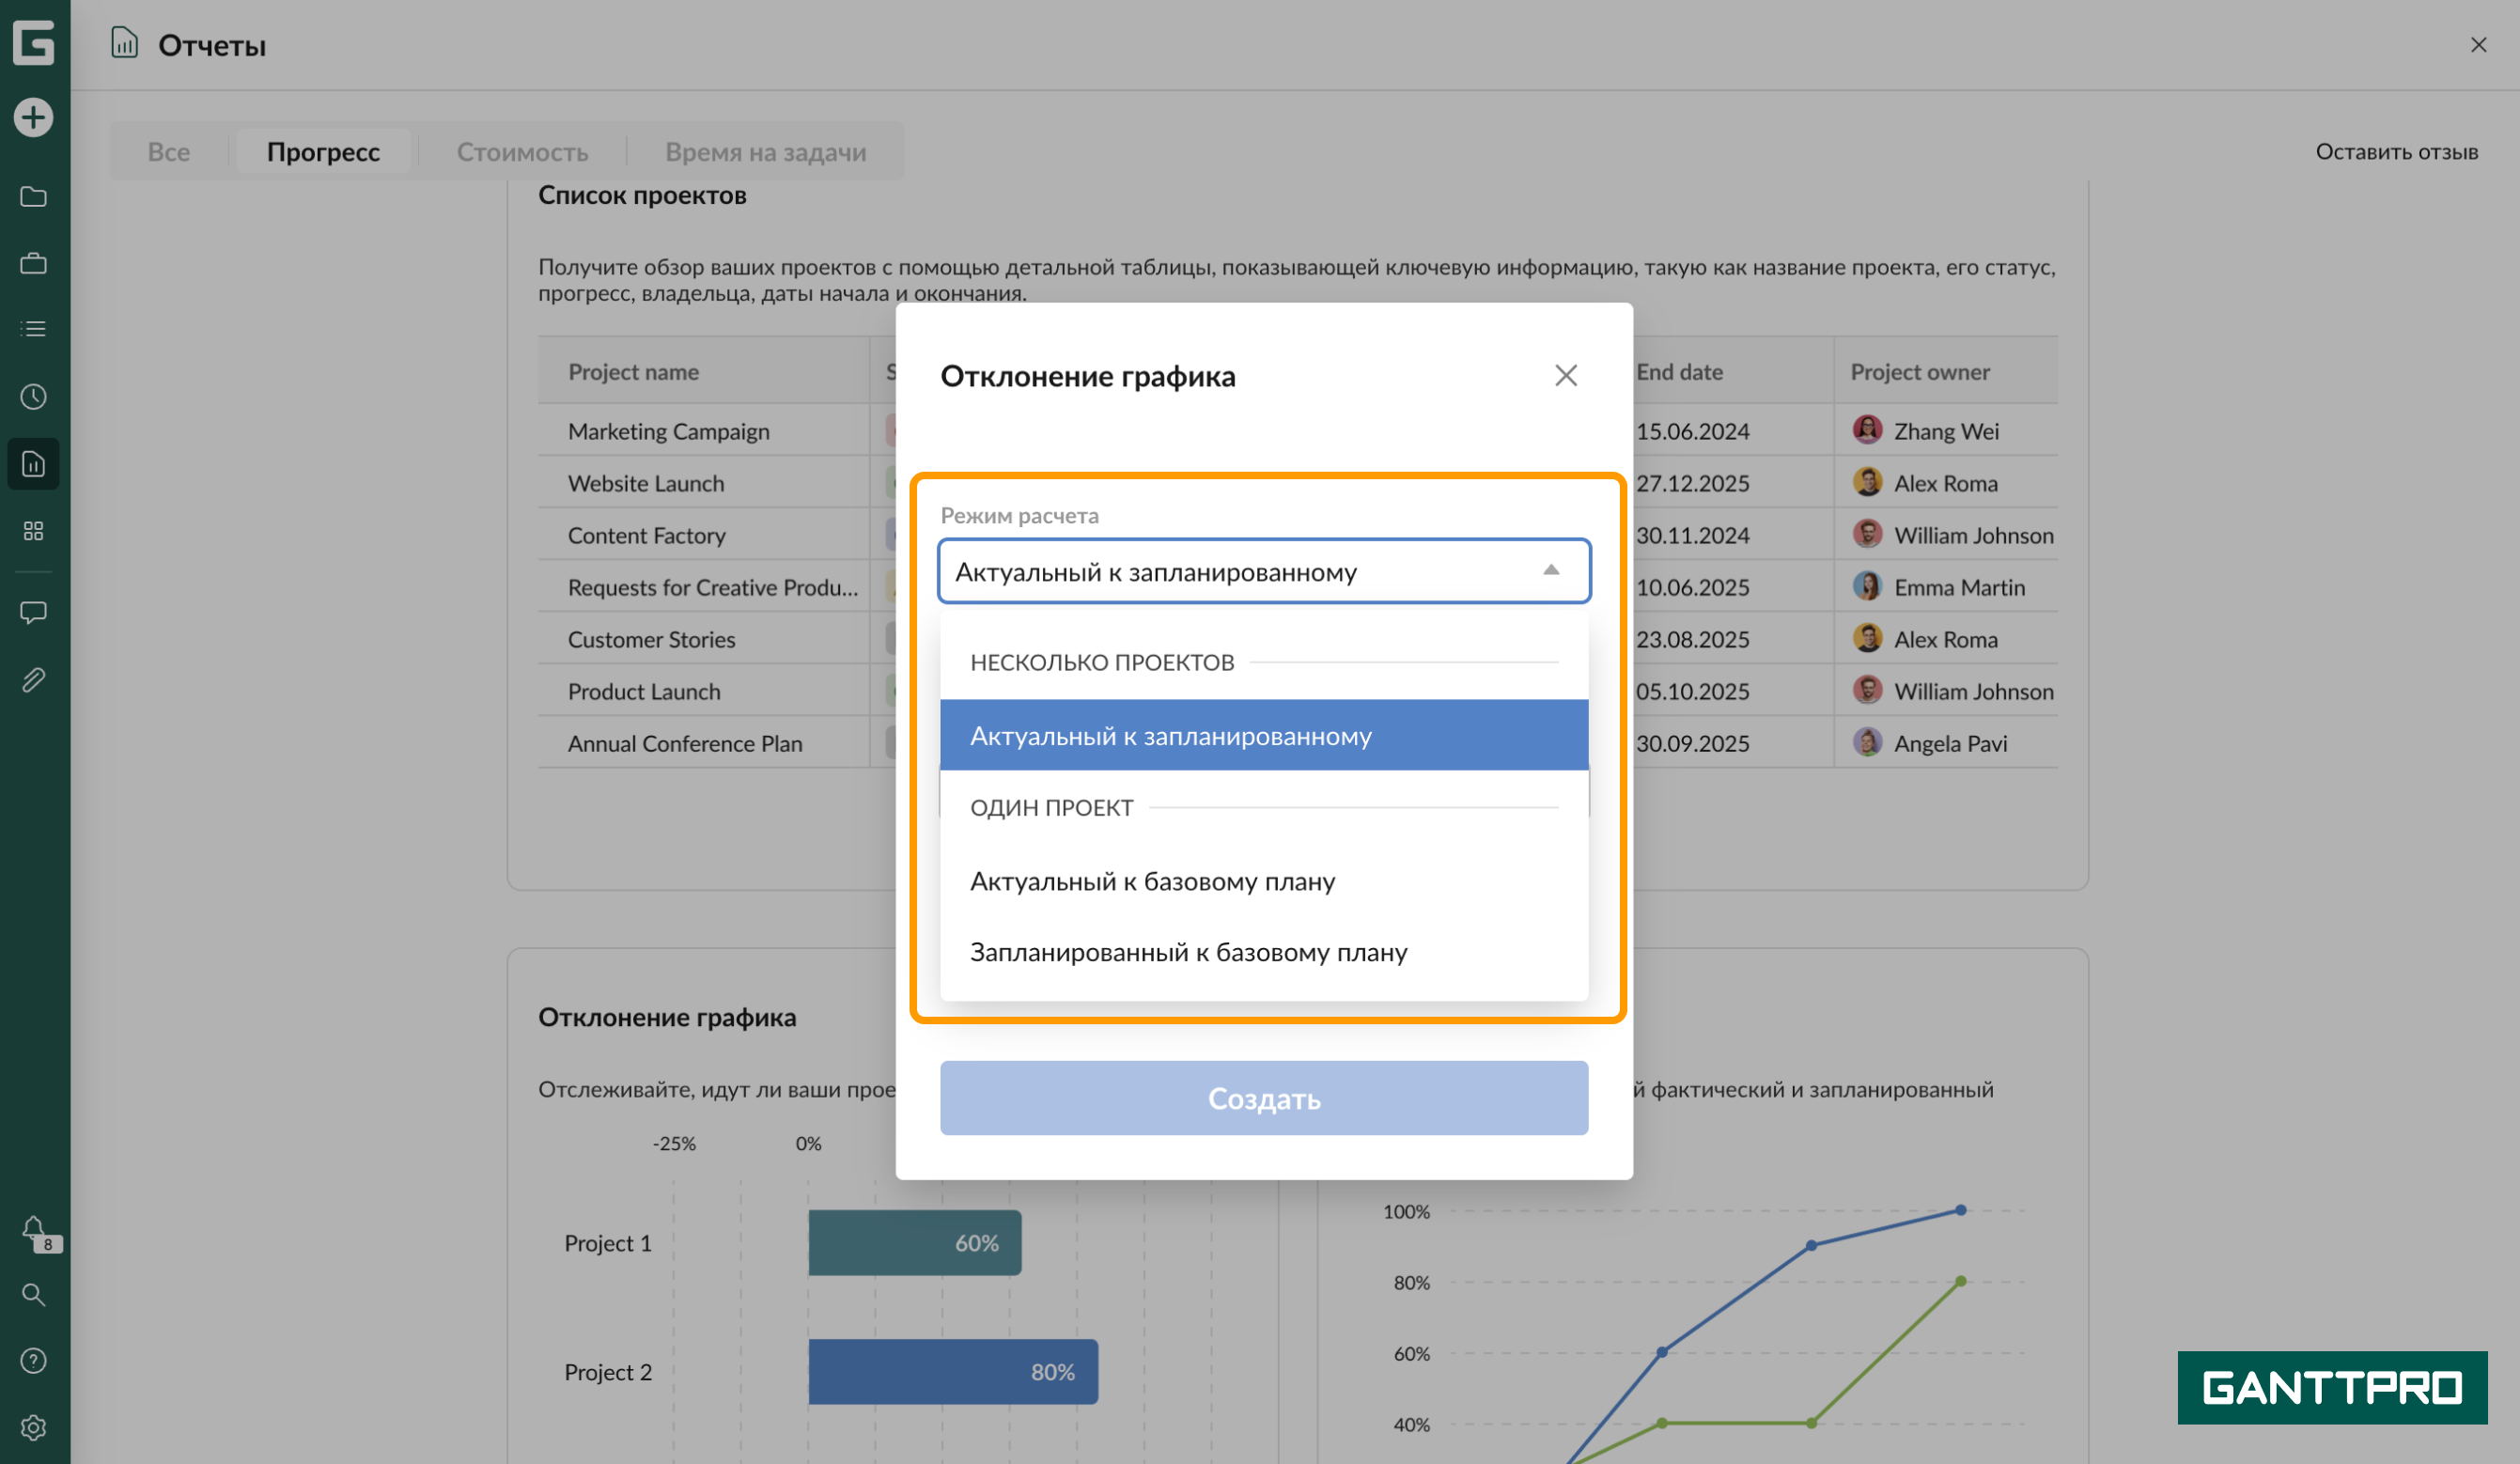Open the settings gear icon

[34, 1428]
